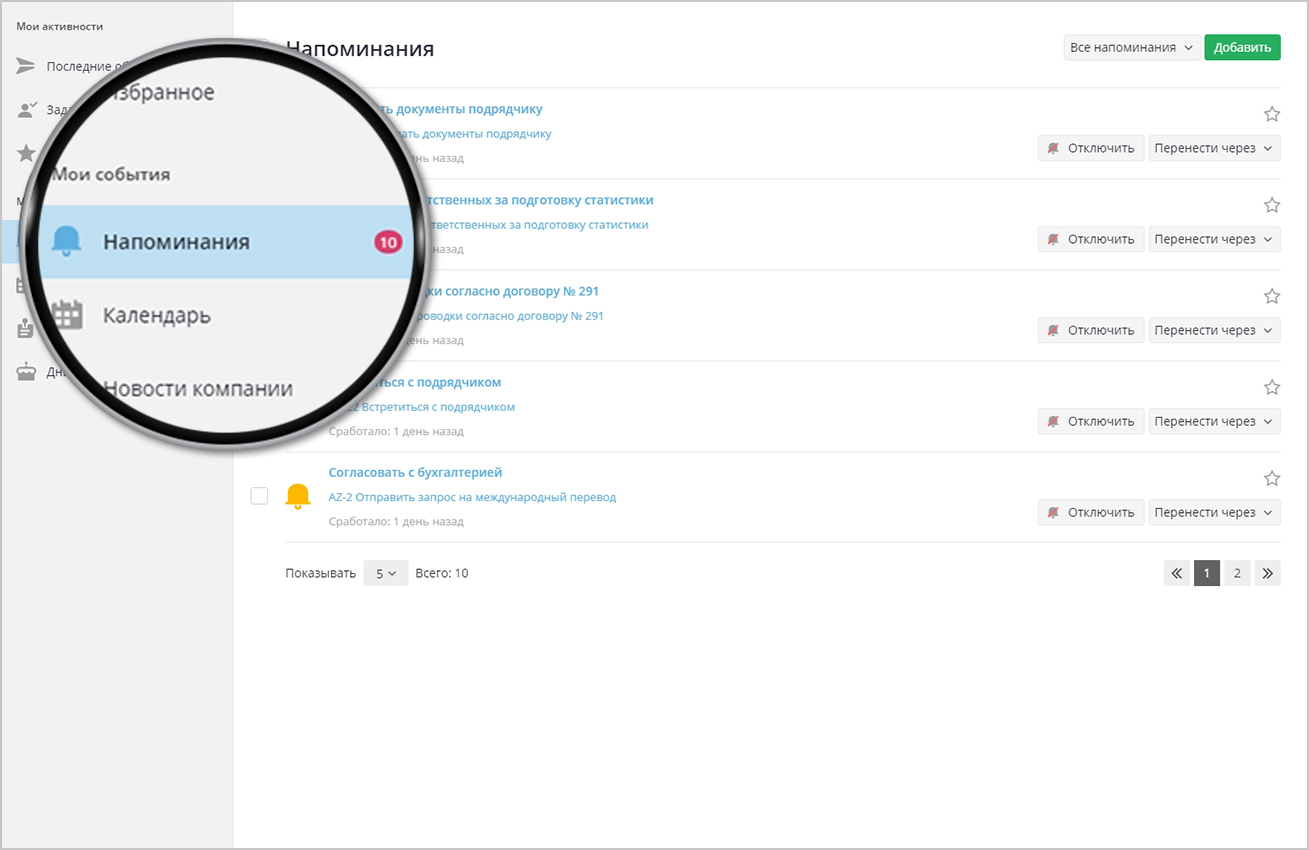Click the green 'Добавить' button
This screenshot has height=850, width=1309.
[x=1242, y=47]
